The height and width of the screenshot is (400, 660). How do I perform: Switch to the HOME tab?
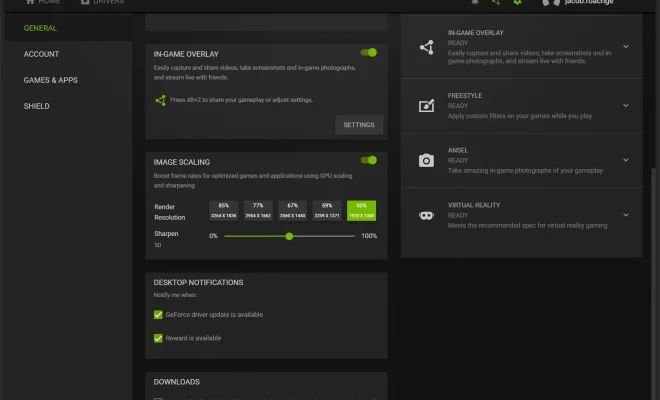click(43, 2)
